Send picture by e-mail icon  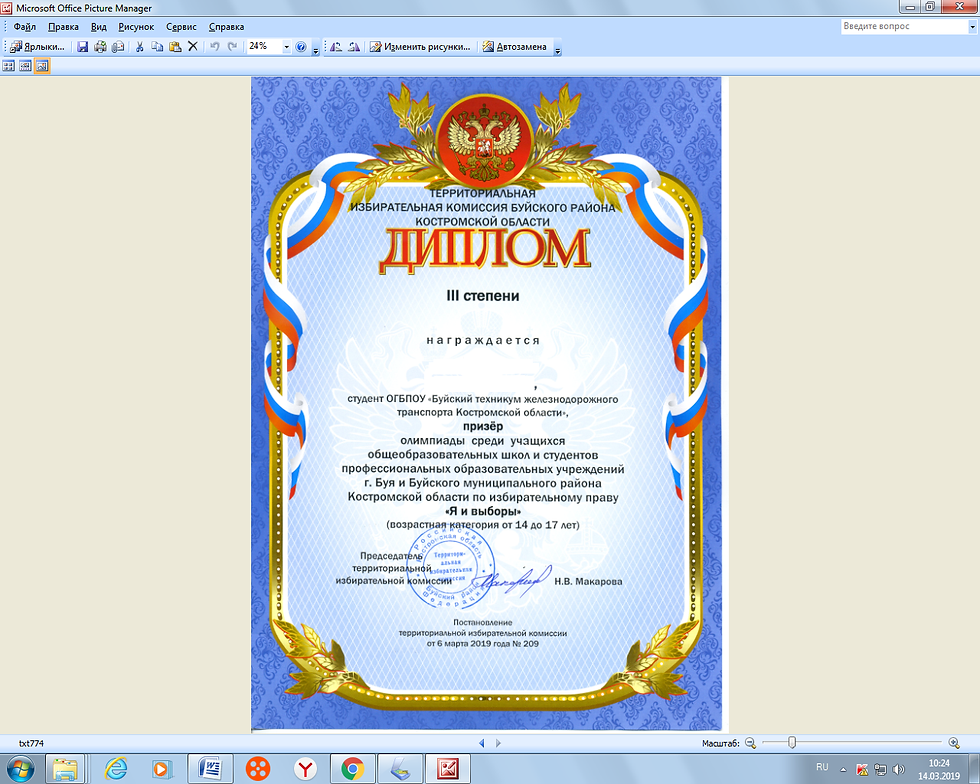tap(118, 46)
